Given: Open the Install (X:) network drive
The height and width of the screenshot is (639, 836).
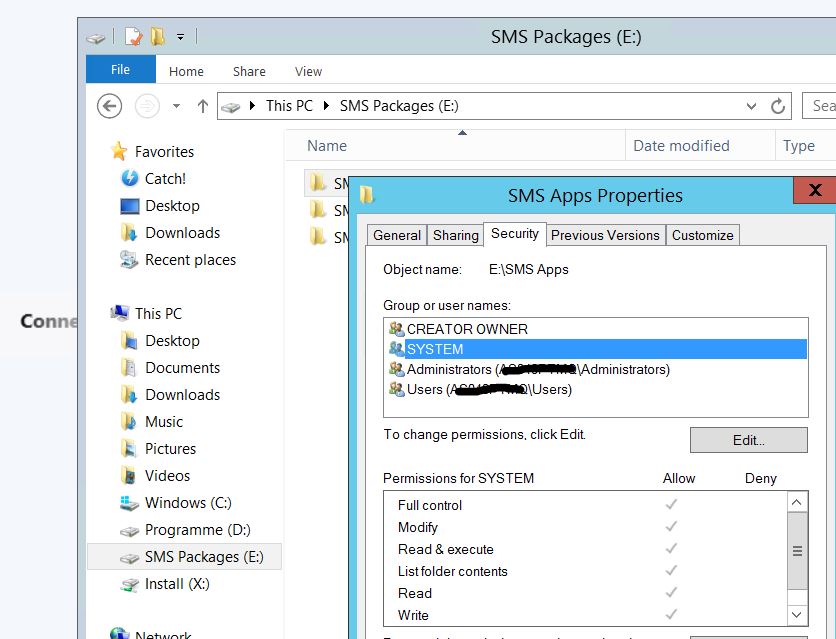Looking at the screenshot, I should tap(177, 584).
